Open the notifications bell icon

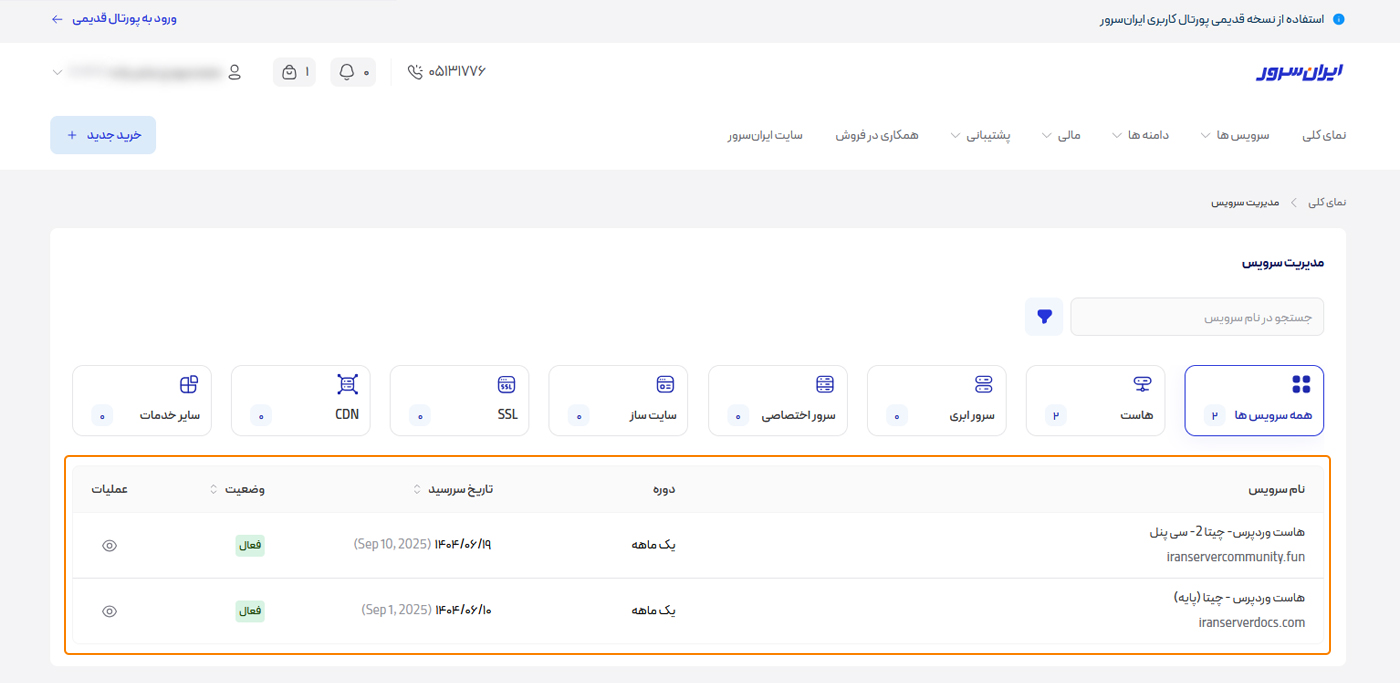[347, 72]
